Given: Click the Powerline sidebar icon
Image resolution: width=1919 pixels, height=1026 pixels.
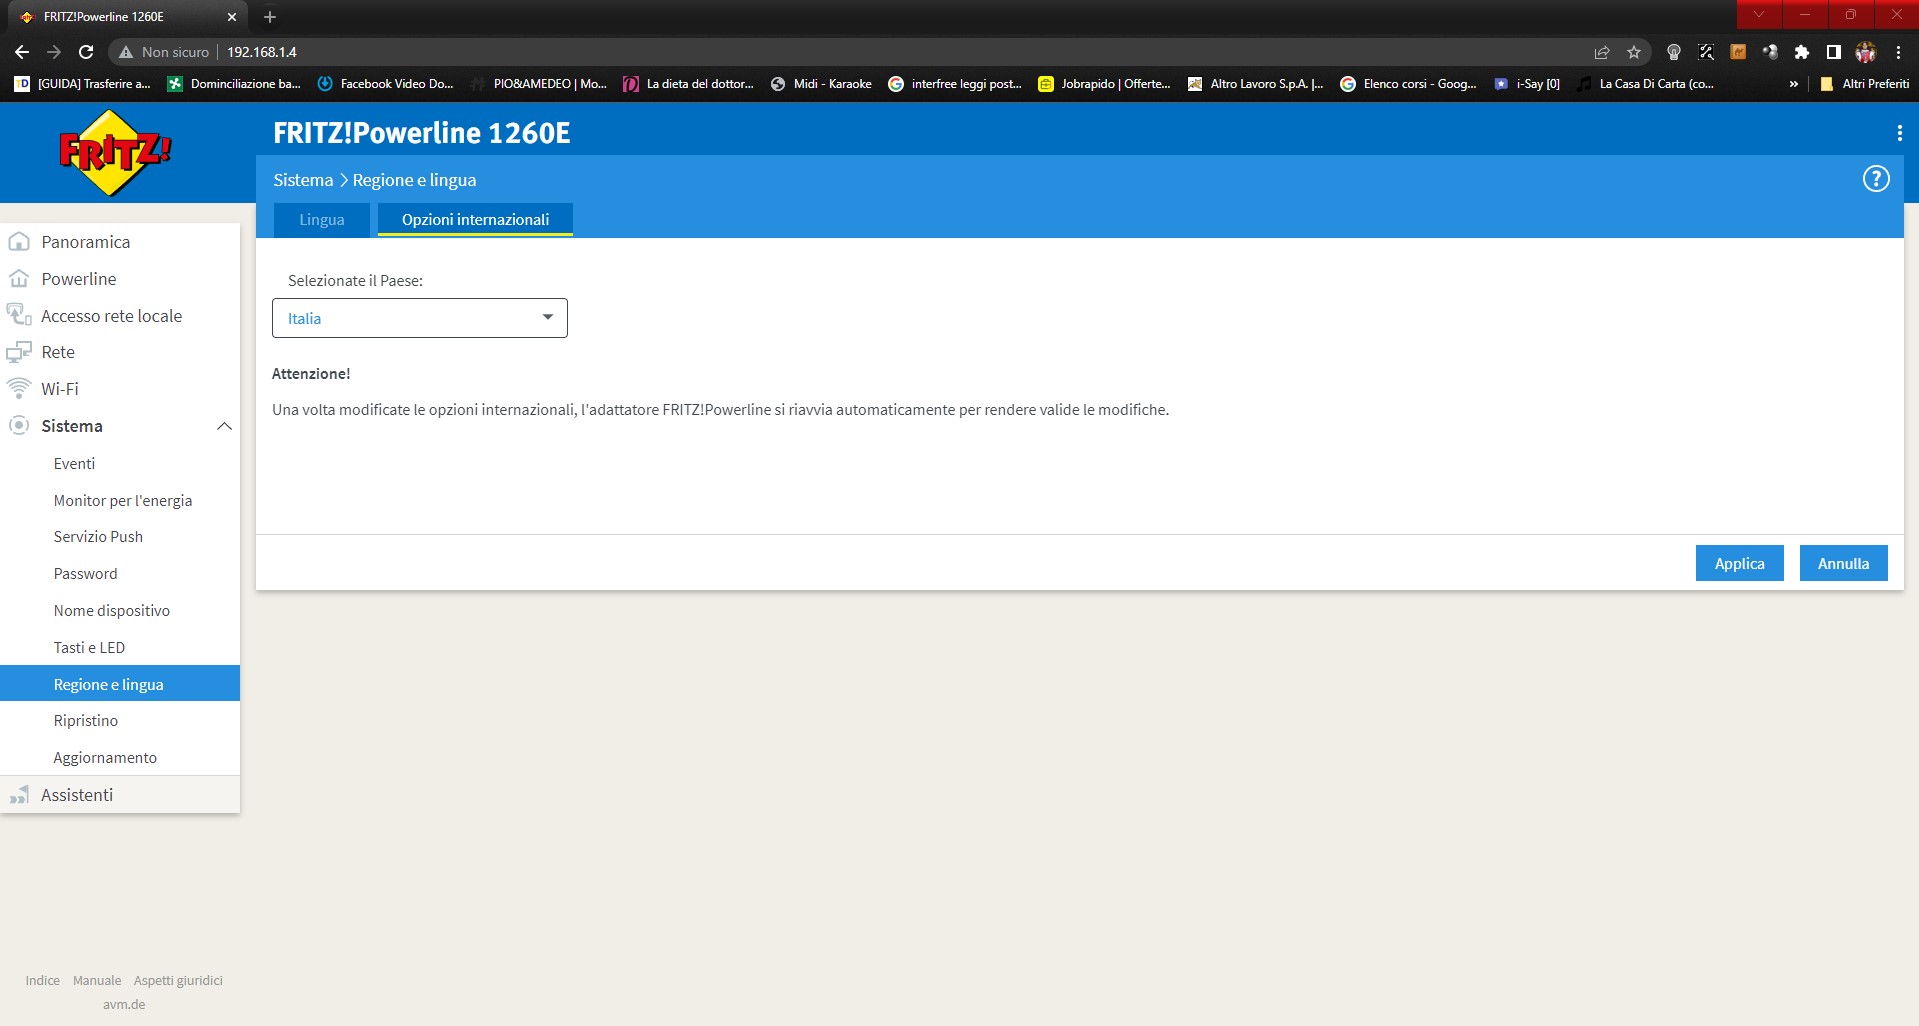Looking at the screenshot, I should [x=19, y=279].
